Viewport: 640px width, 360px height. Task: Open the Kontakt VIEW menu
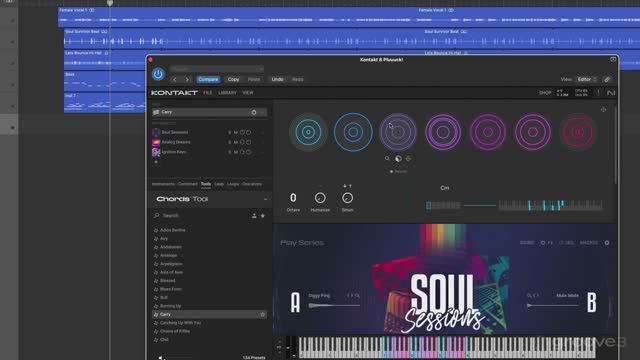248,93
